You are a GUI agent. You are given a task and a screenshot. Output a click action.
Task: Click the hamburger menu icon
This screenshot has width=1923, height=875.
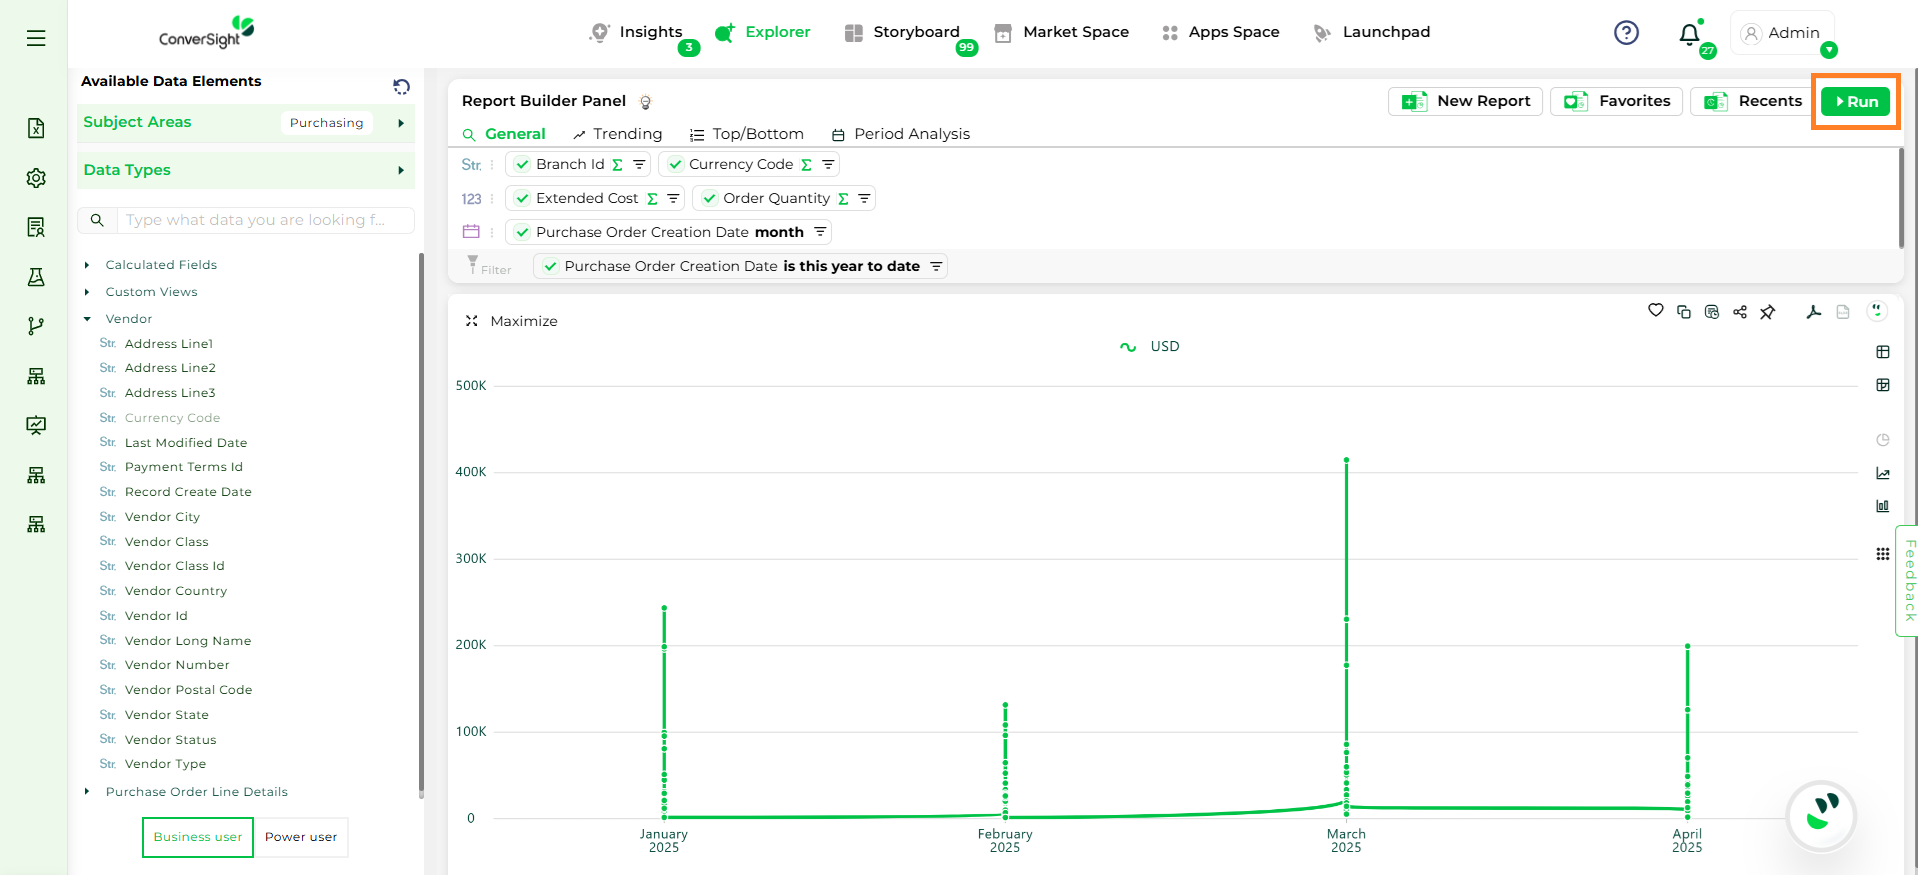pyautogui.click(x=36, y=38)
